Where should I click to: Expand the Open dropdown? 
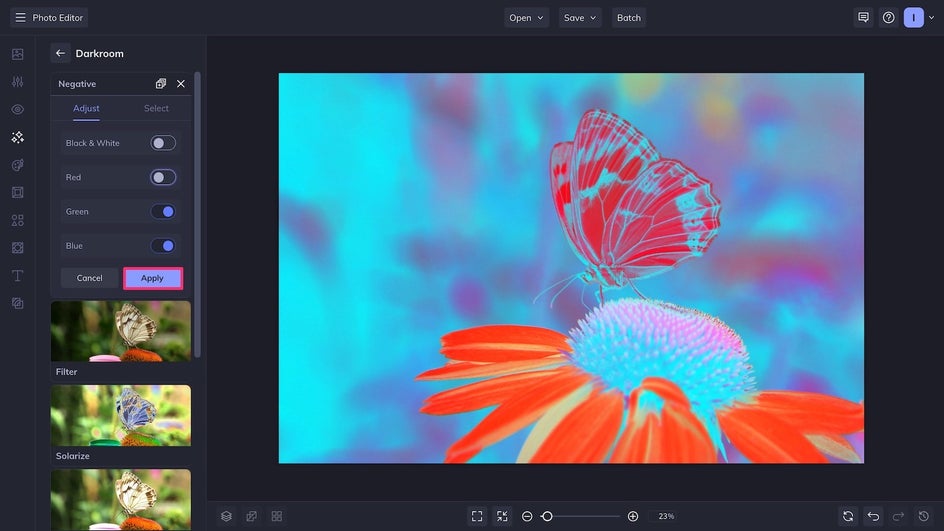click(526, 17)
